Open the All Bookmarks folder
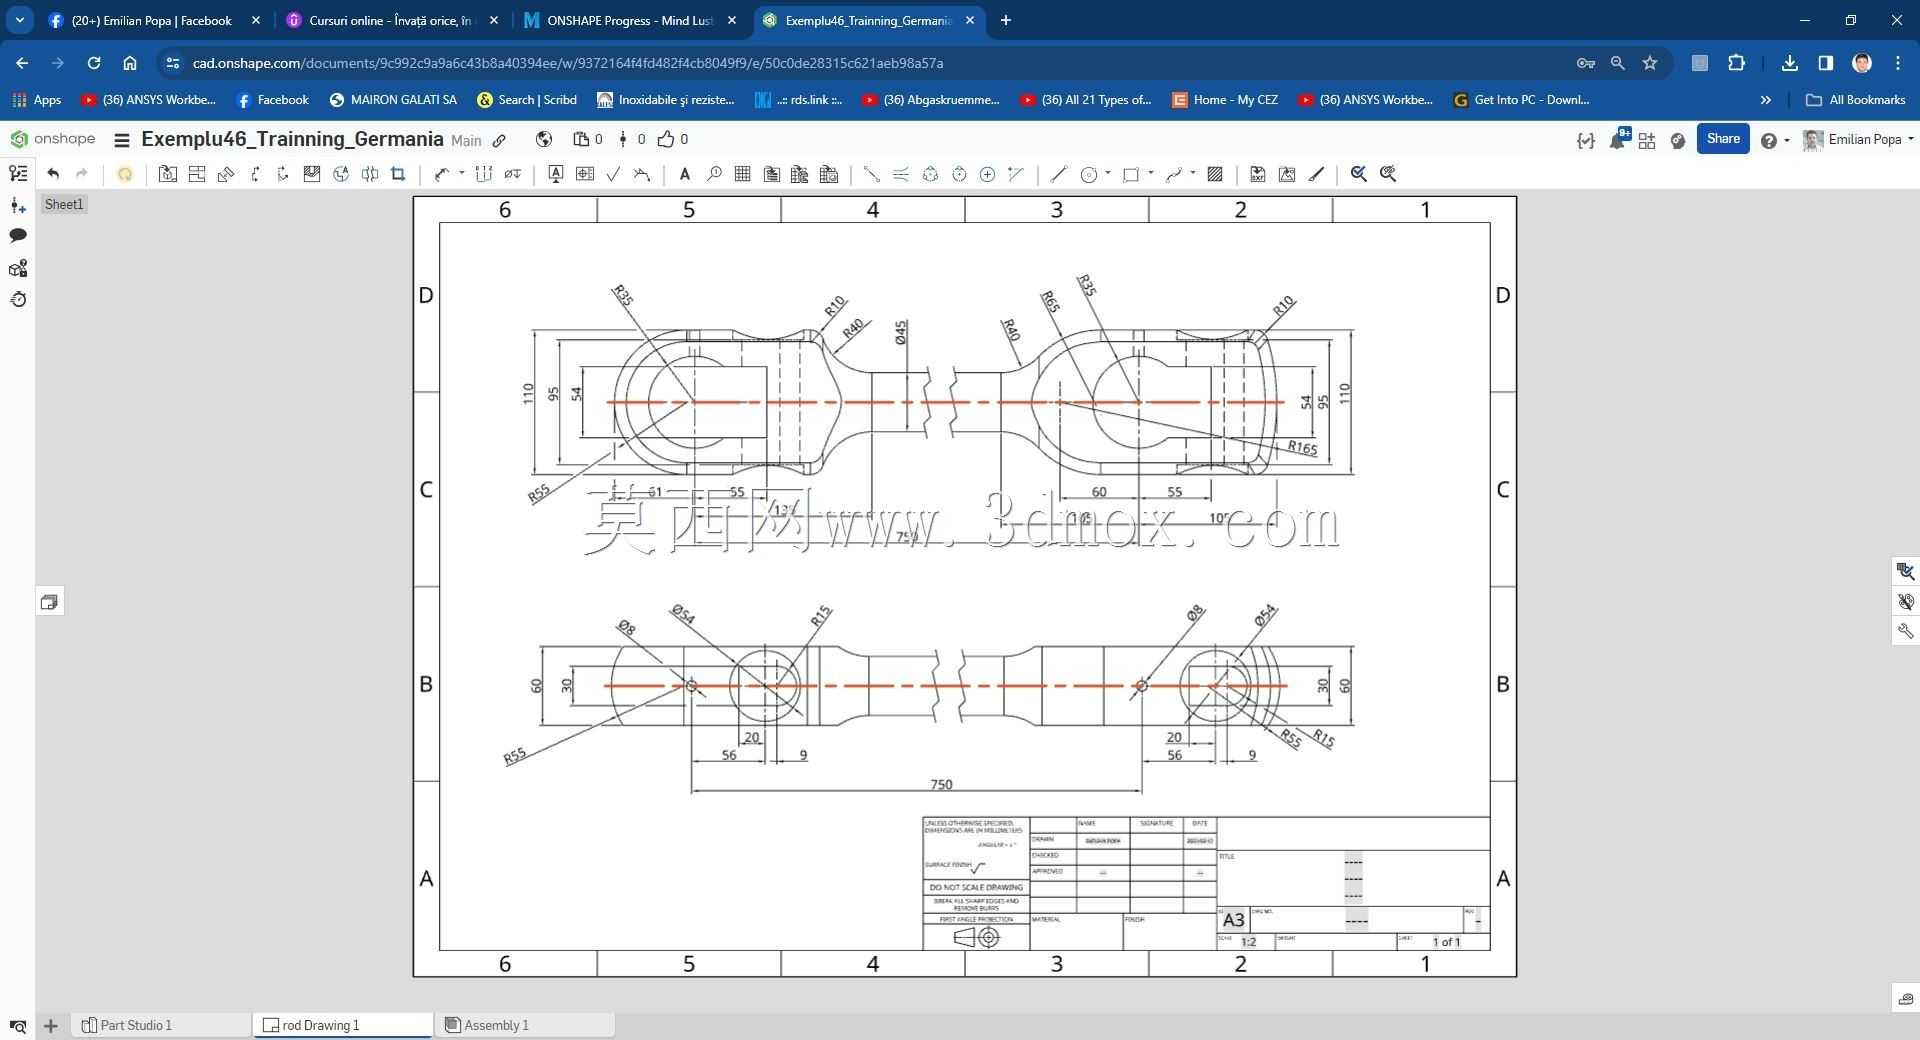This screenshot has width=1920, height=1040. tap(1856, 100)
